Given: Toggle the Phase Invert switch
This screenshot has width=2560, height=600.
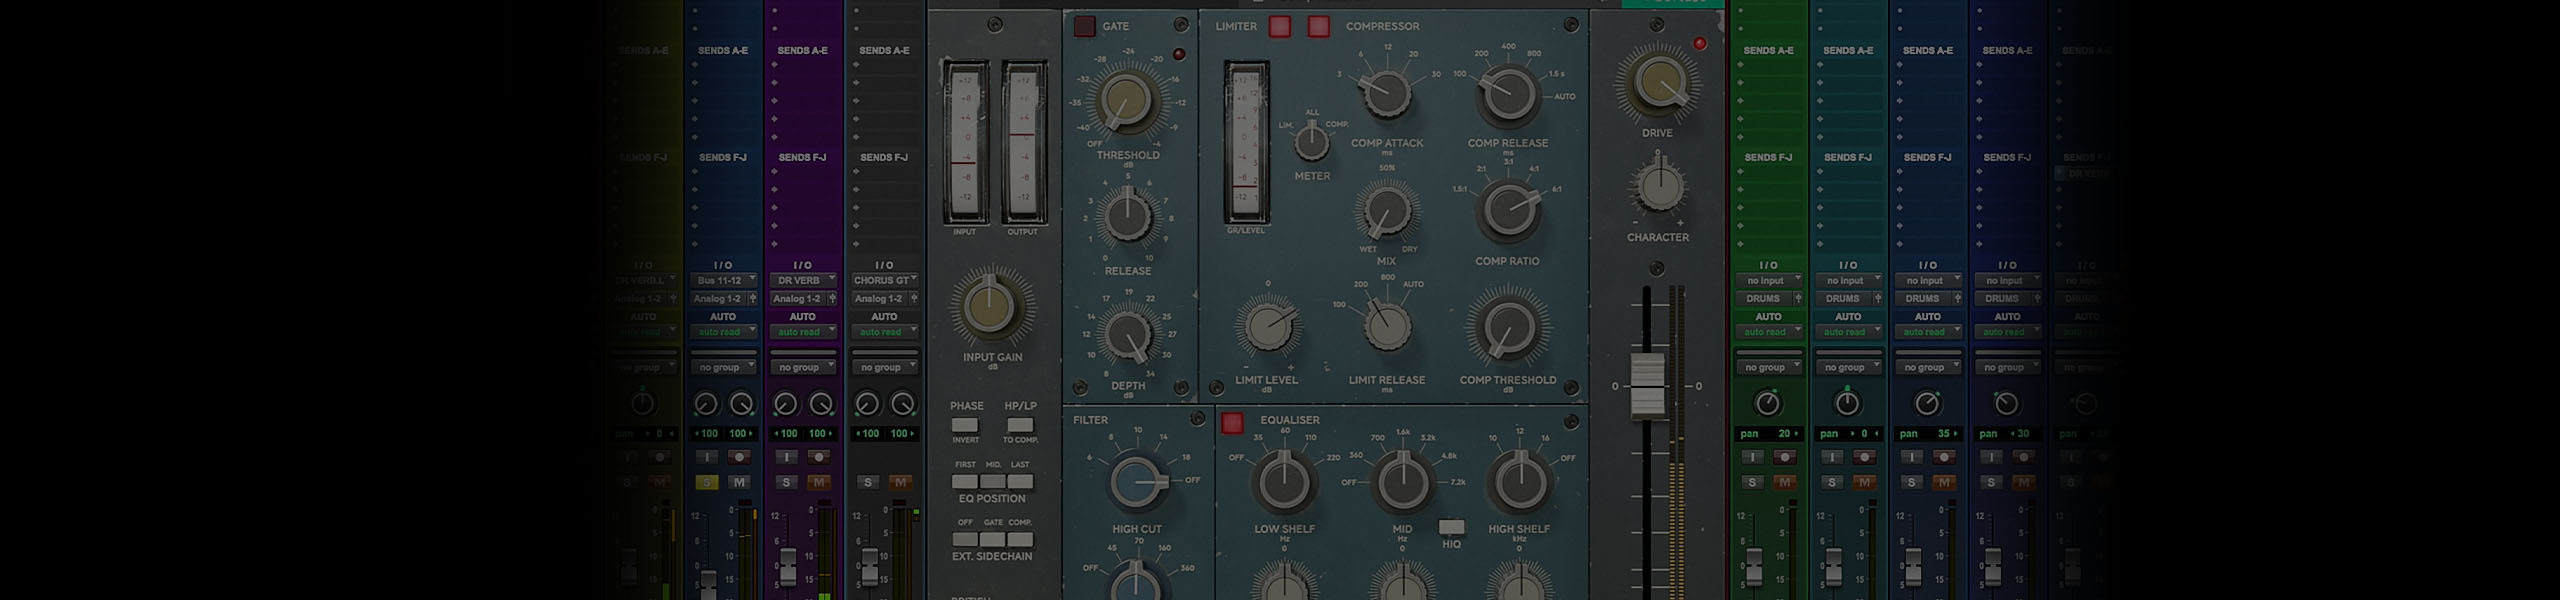Looking at the screenshot, I should point(965,425).
